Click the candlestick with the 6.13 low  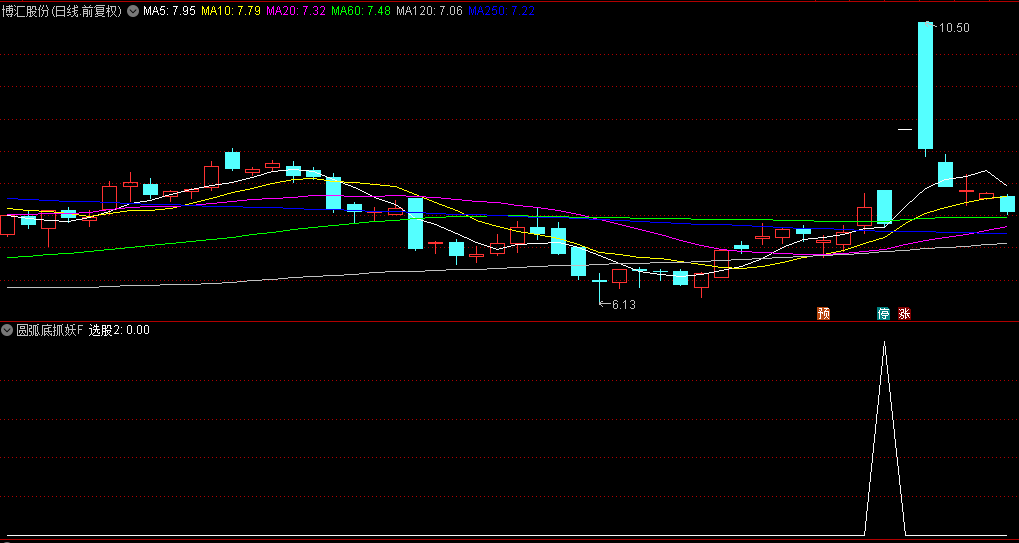coord(599,289)
